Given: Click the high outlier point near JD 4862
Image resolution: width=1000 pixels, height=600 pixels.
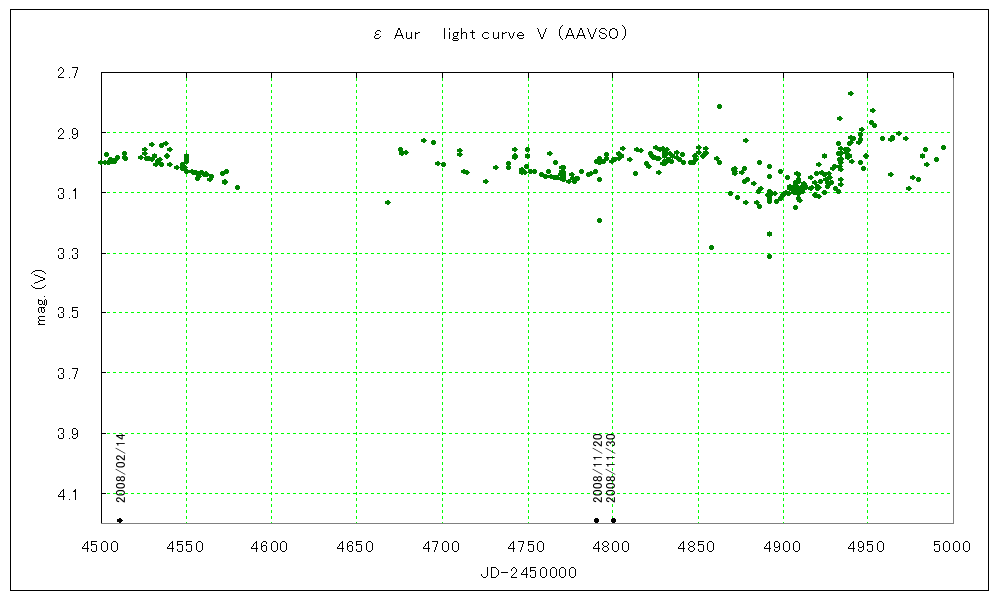Looking at the screenshot, I should 719,106.
